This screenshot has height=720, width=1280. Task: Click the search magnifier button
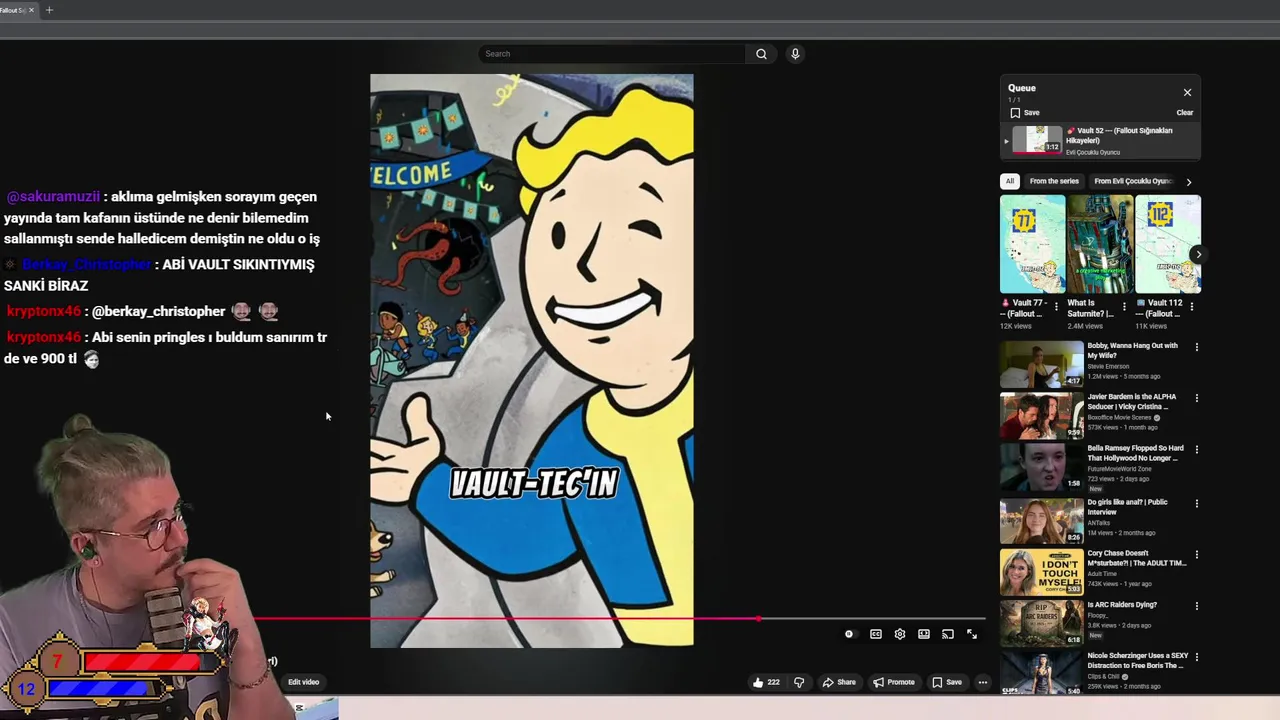[761, 54]
